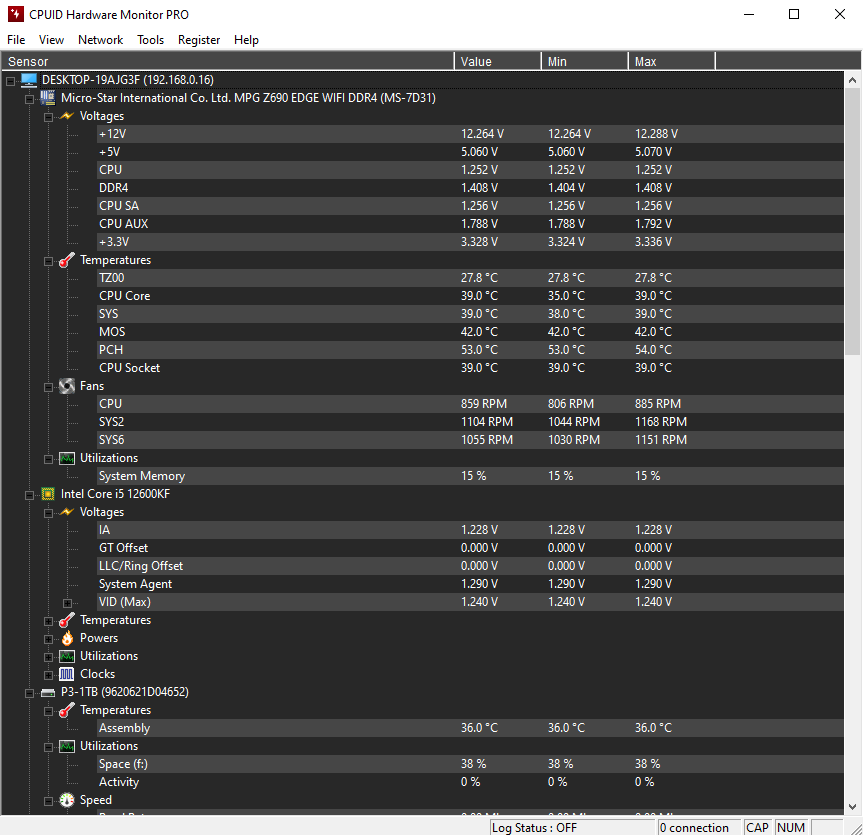Image resolution: width=863 pixels, height=835 pixels.
Task: Open the View menu
Action: click(x=51, y=40)
